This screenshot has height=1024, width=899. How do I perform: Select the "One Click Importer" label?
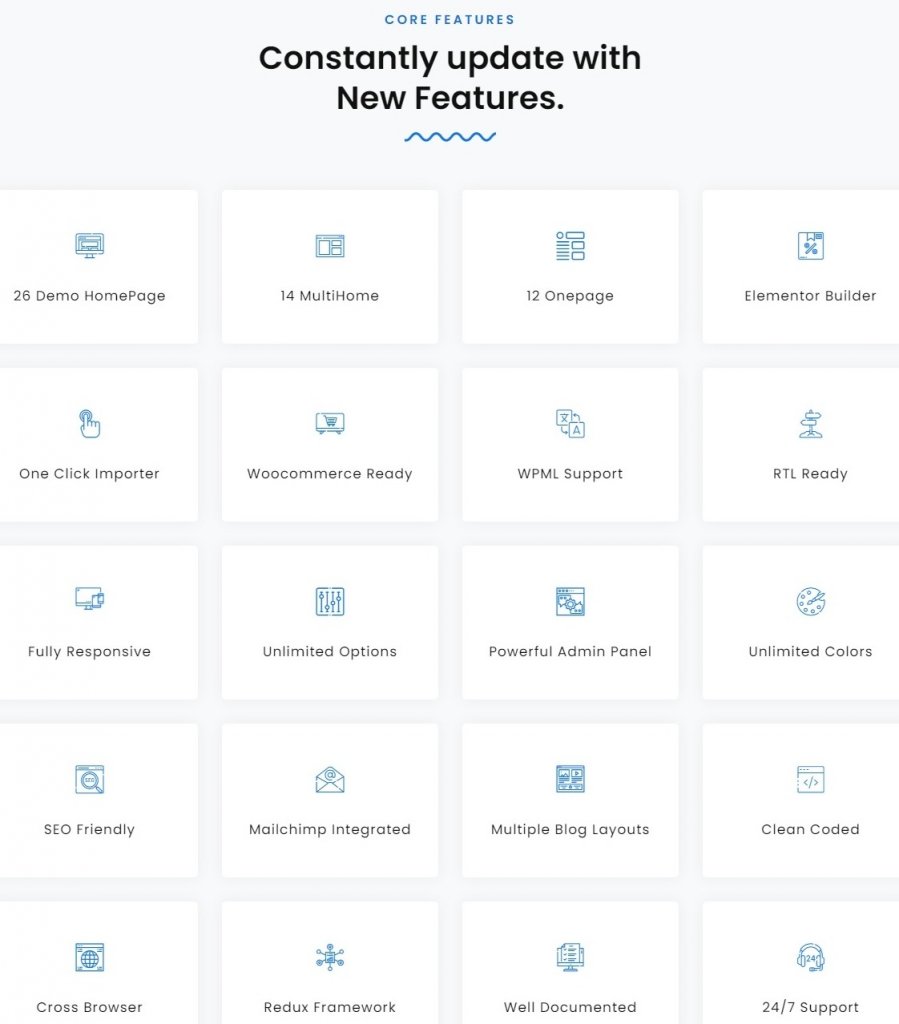pyautogui.click(x=89, y=473)
